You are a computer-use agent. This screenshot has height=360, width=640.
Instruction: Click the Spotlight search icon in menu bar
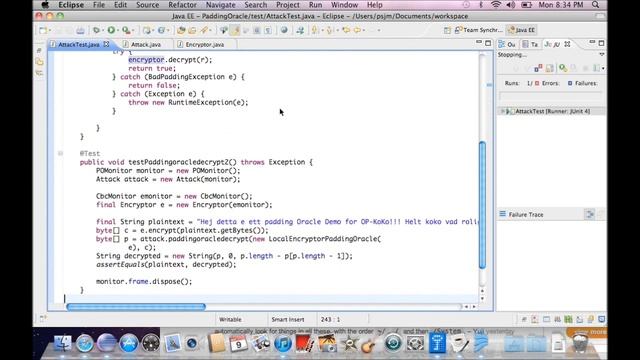[596, 5]
